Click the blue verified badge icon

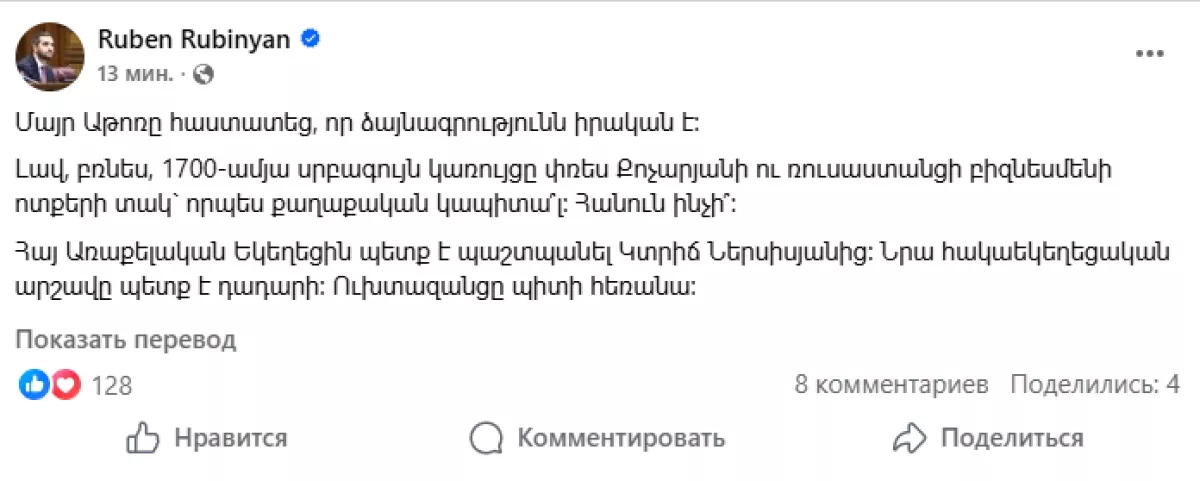[x=312, y=39]
